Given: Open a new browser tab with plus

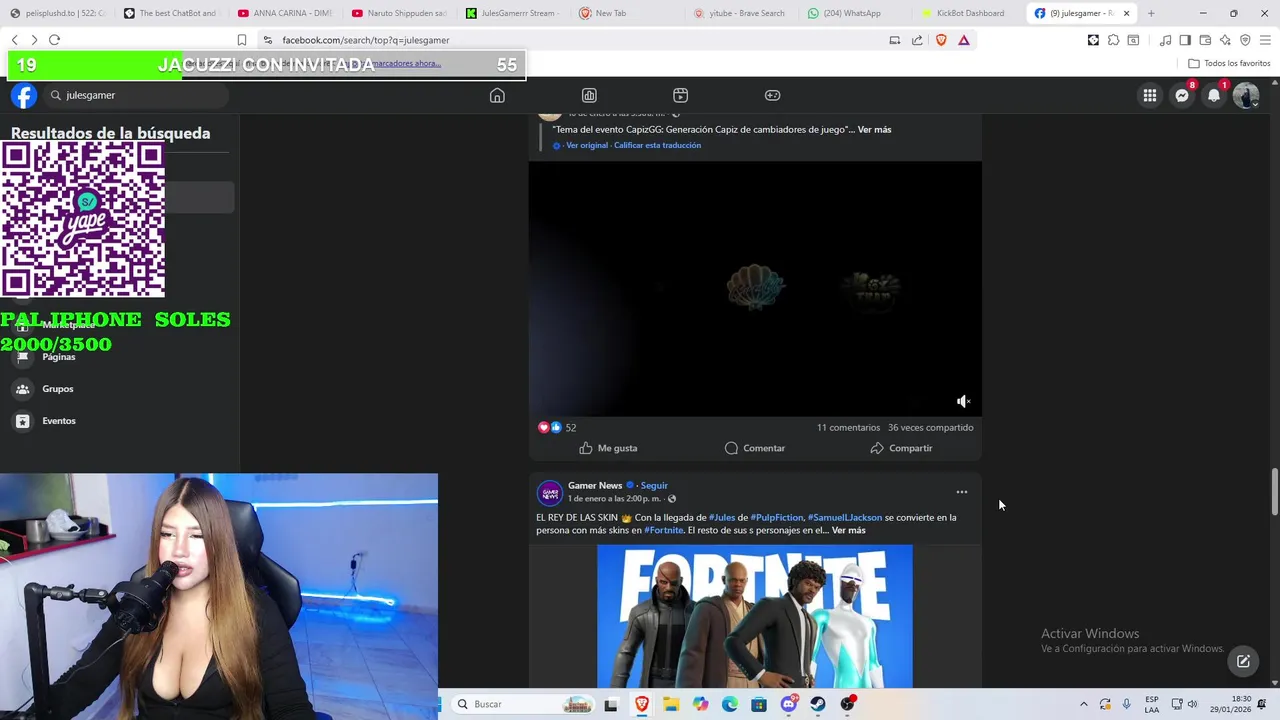Looking at the screenshot, I should [1151, 13].
